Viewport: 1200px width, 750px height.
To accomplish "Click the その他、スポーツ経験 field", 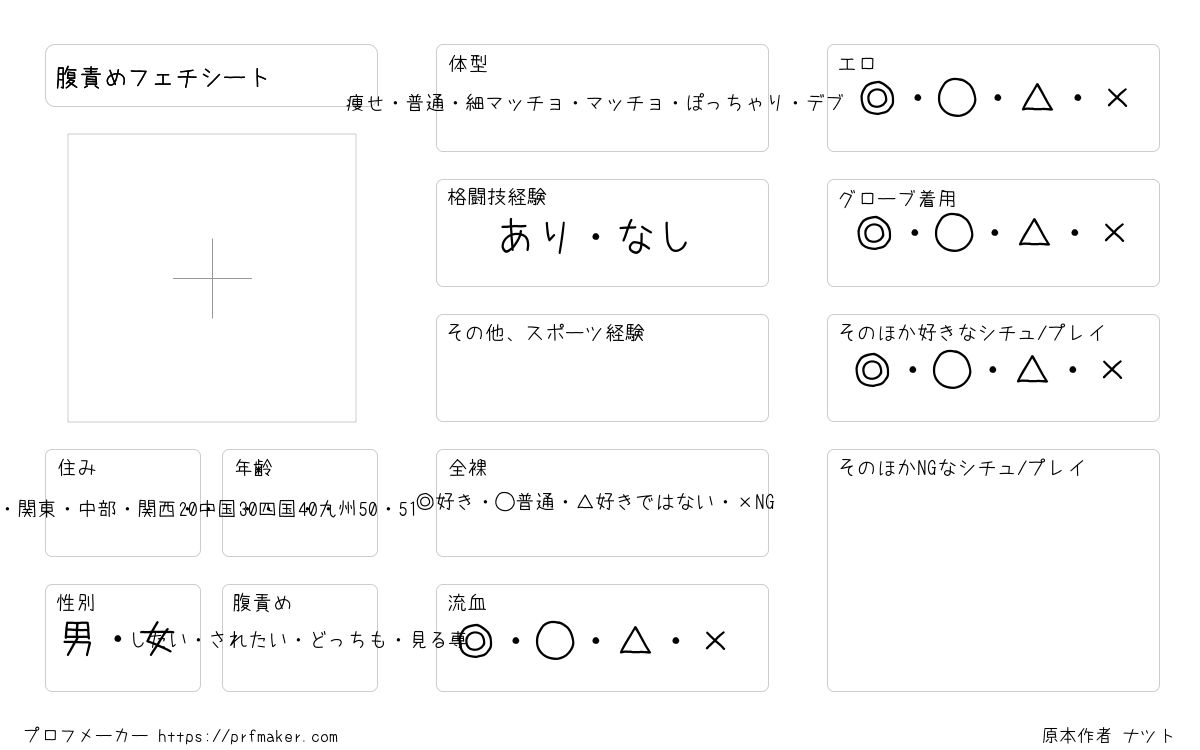I will (602, 368).
